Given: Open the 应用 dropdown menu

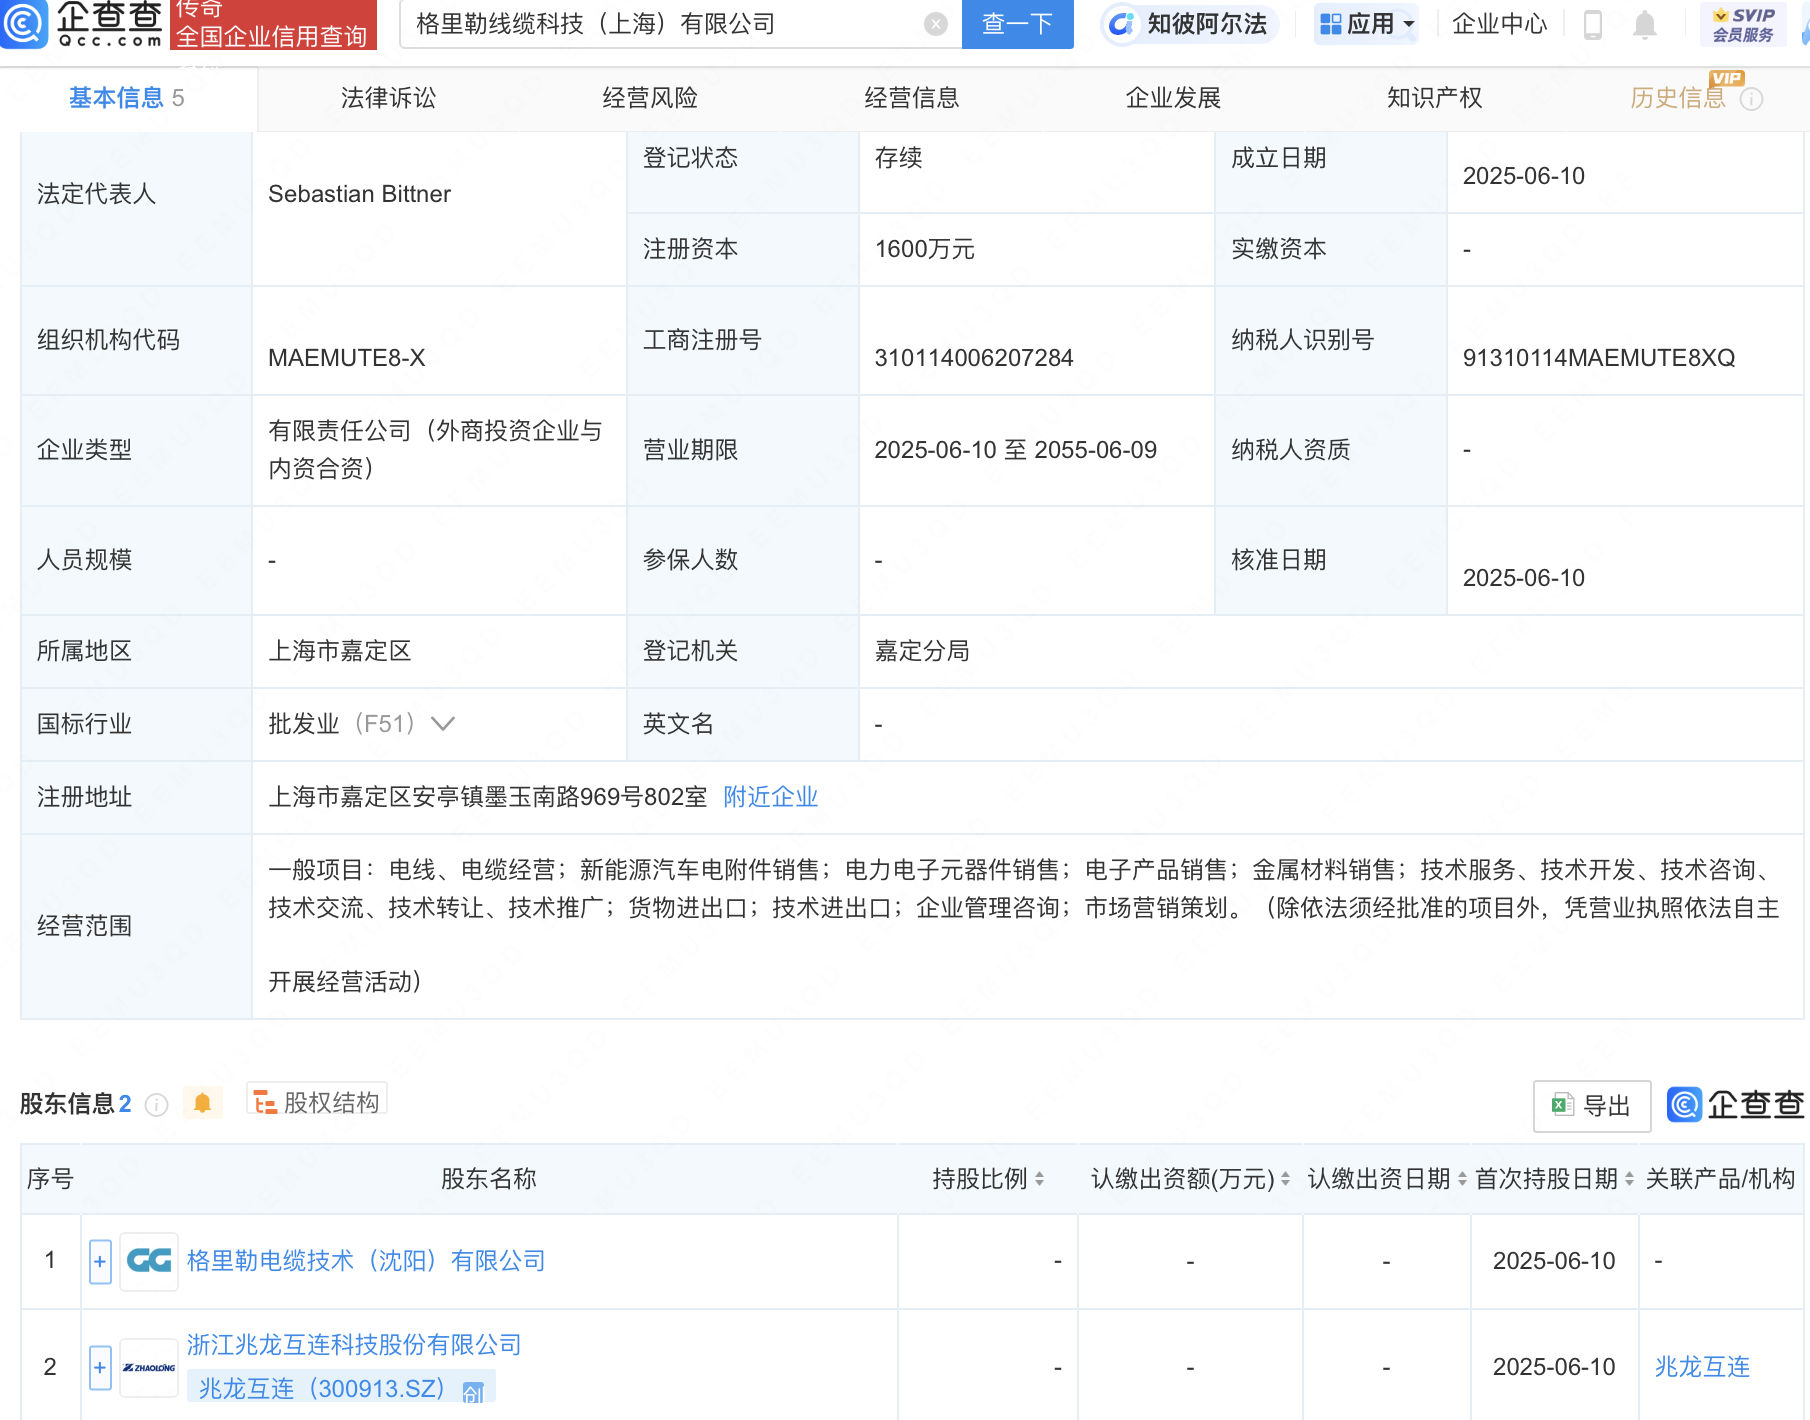Looking at the screenshot, I should point(1367,24).
